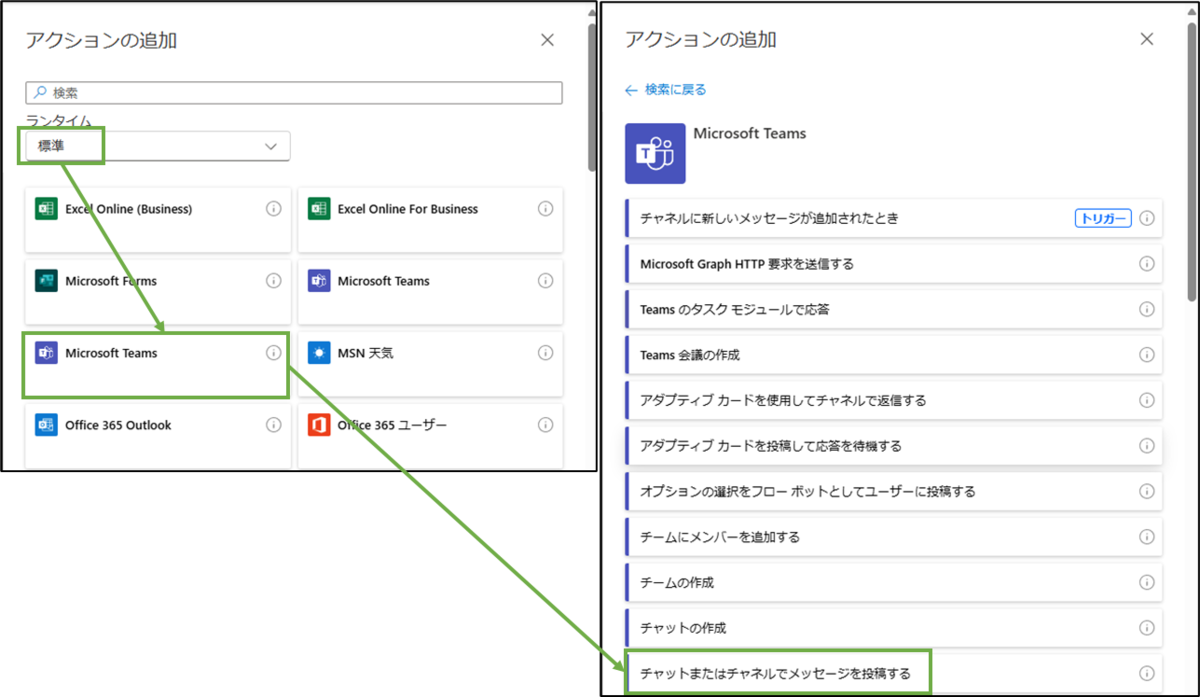Select チャットまたはチャネルでメッセージを投稿する action

click(x=894, y=673)
